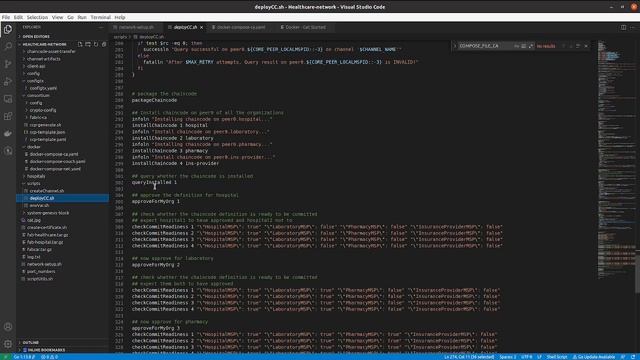Click UTF-8 encoding in status bar
The height and width of the screenshot is (360, 640).
coord(527,357)
